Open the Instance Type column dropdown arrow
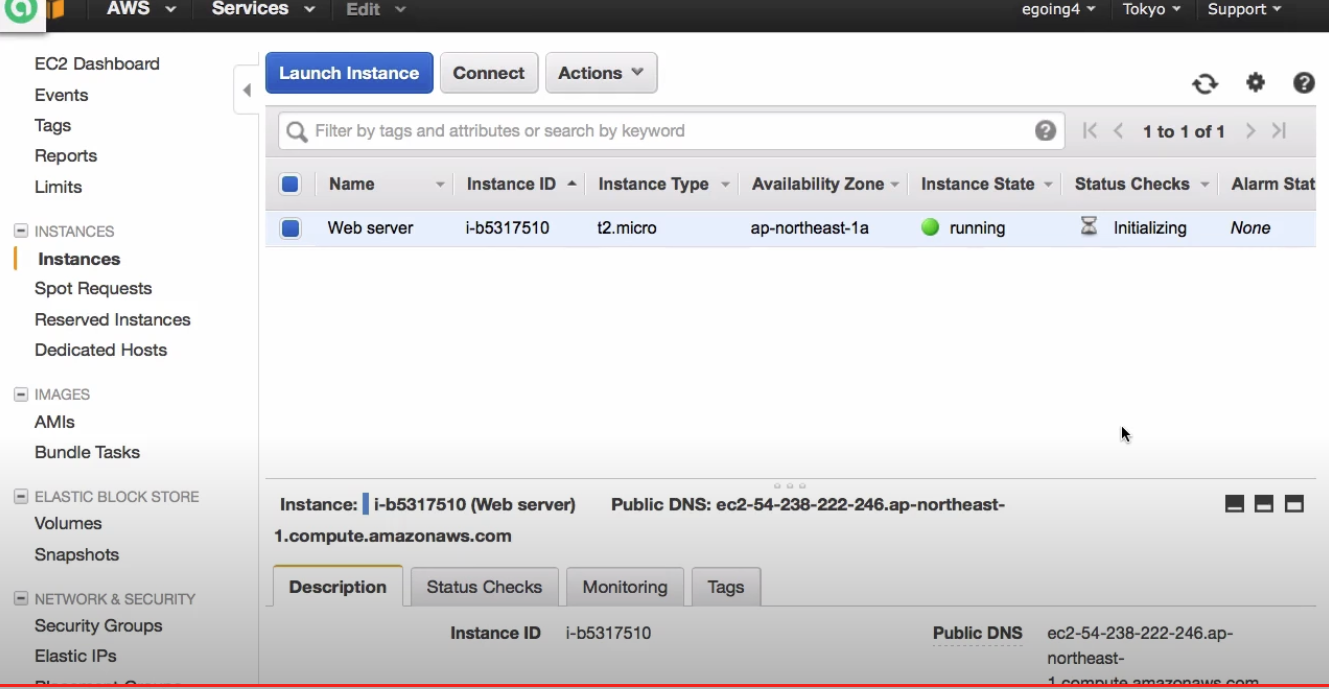Image resolution: width=1329 pixels, height=689 pixels. (725, 185)
